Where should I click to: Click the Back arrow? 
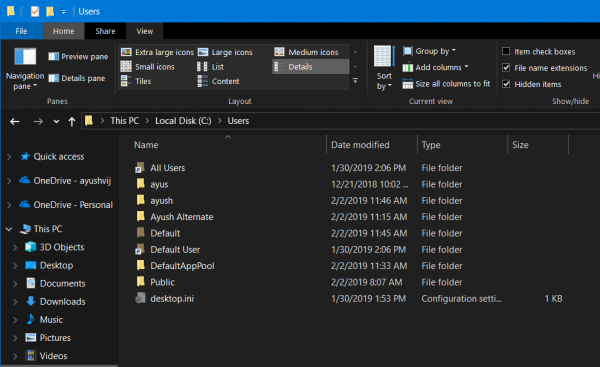15,122
